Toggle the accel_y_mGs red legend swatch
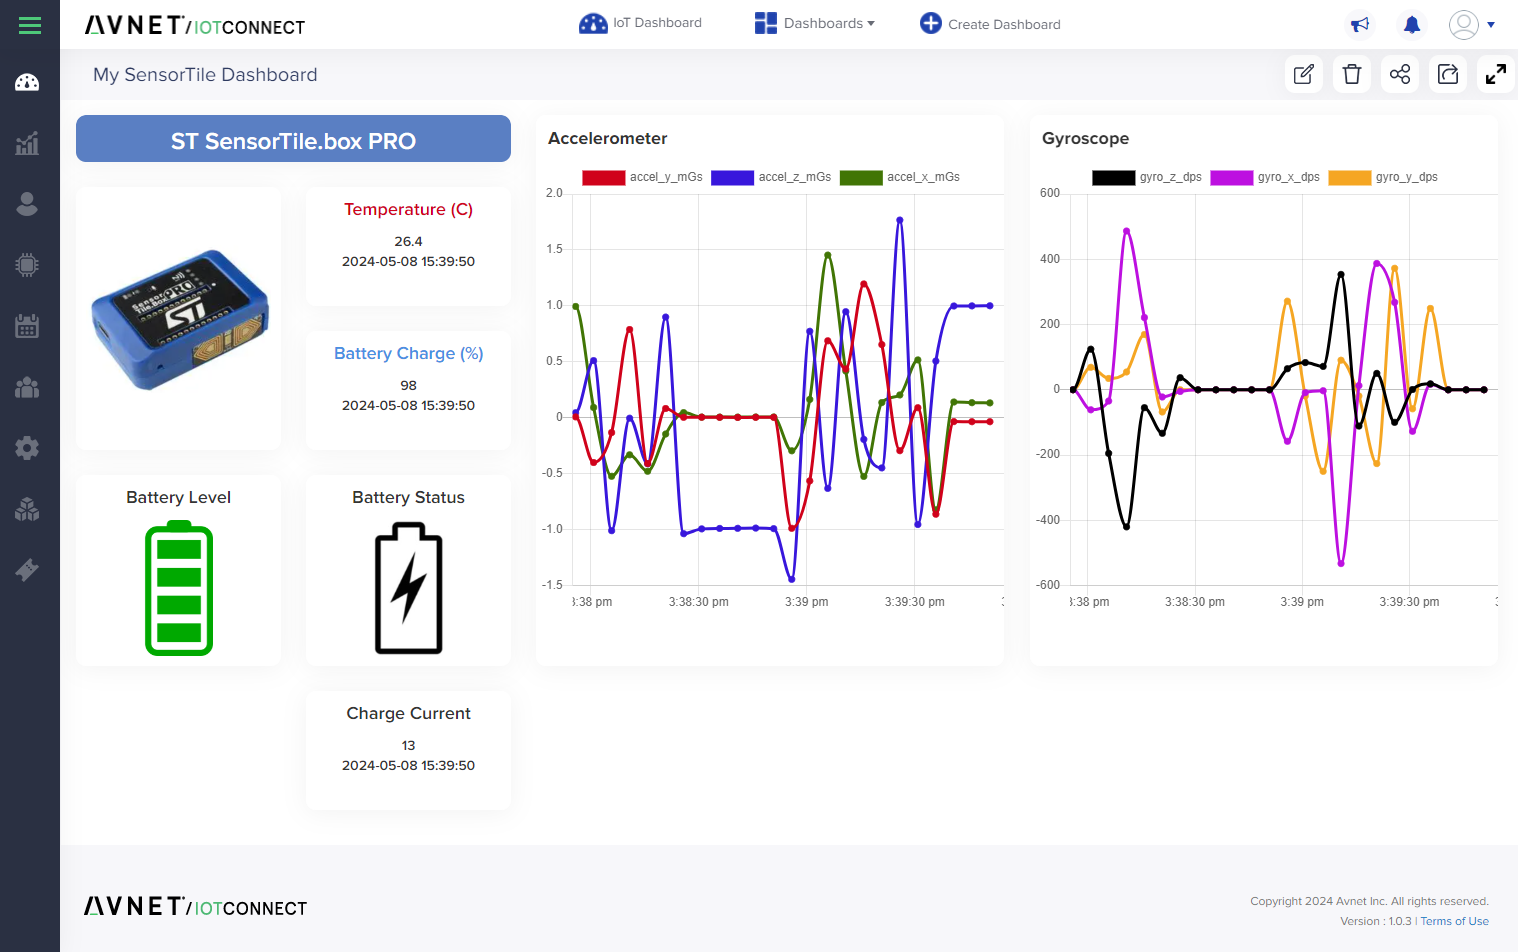 [x=604, y=177]
